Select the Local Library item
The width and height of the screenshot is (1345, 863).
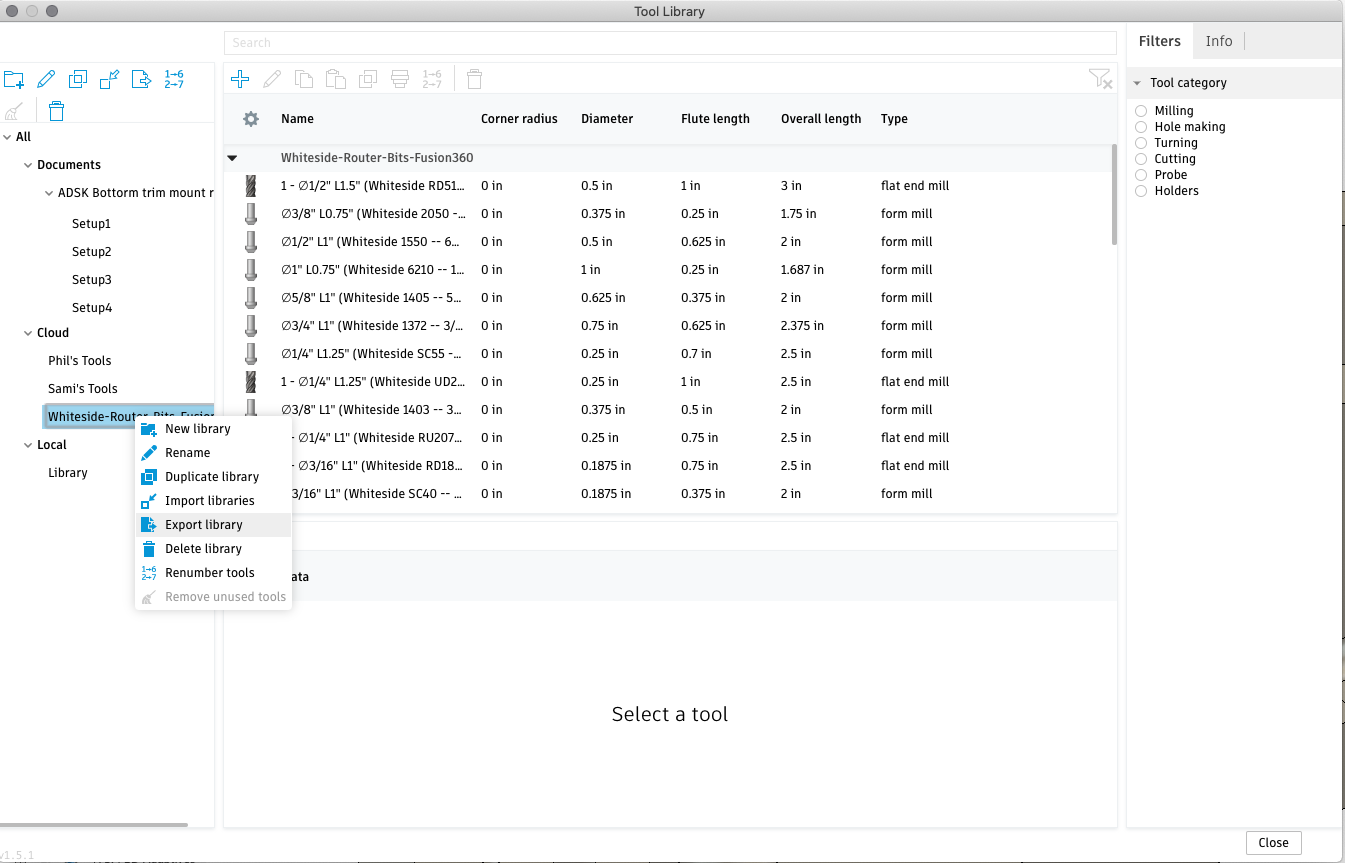[68, 473]
